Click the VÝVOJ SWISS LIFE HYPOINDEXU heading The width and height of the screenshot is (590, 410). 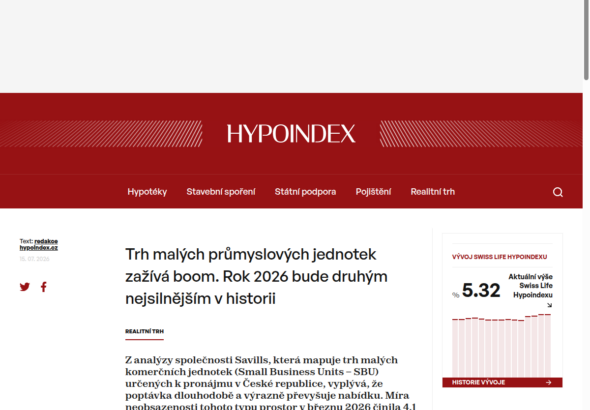(499, 257)
